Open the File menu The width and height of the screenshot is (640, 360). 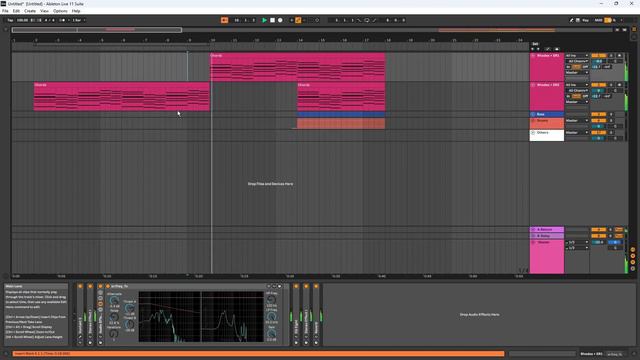5,11
